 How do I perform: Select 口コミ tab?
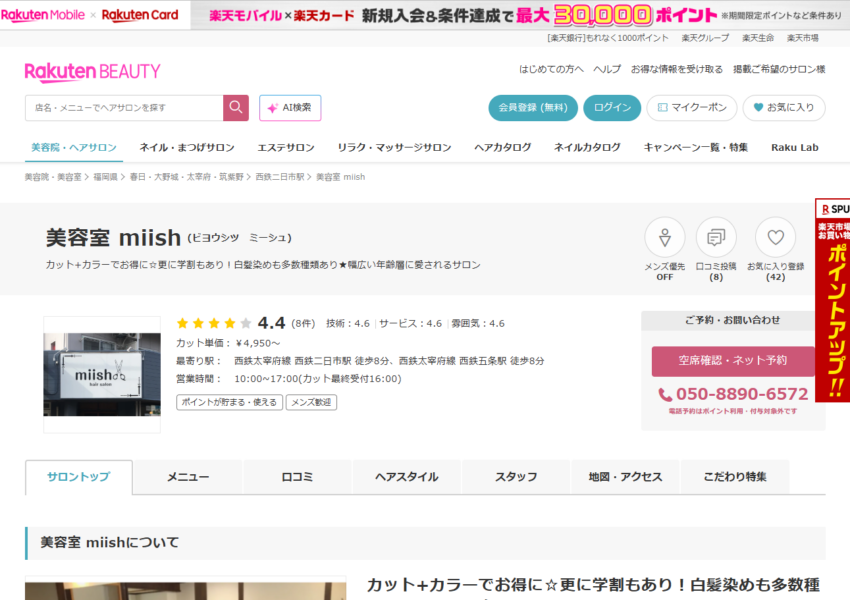(297, 477)
